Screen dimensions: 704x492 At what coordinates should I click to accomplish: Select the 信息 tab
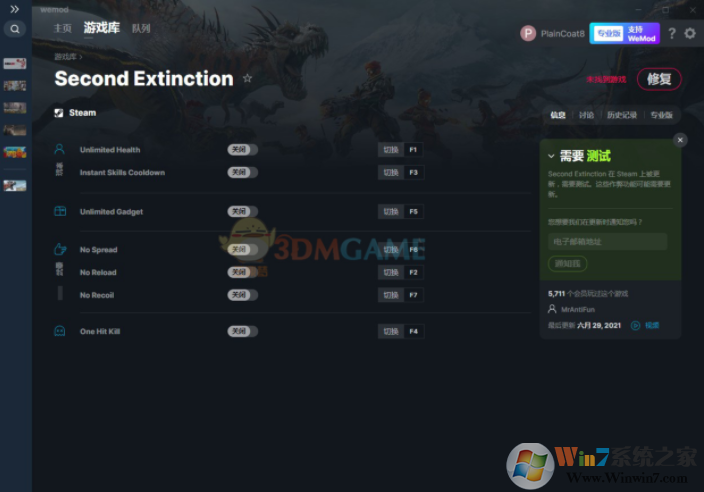pos(558,115)
